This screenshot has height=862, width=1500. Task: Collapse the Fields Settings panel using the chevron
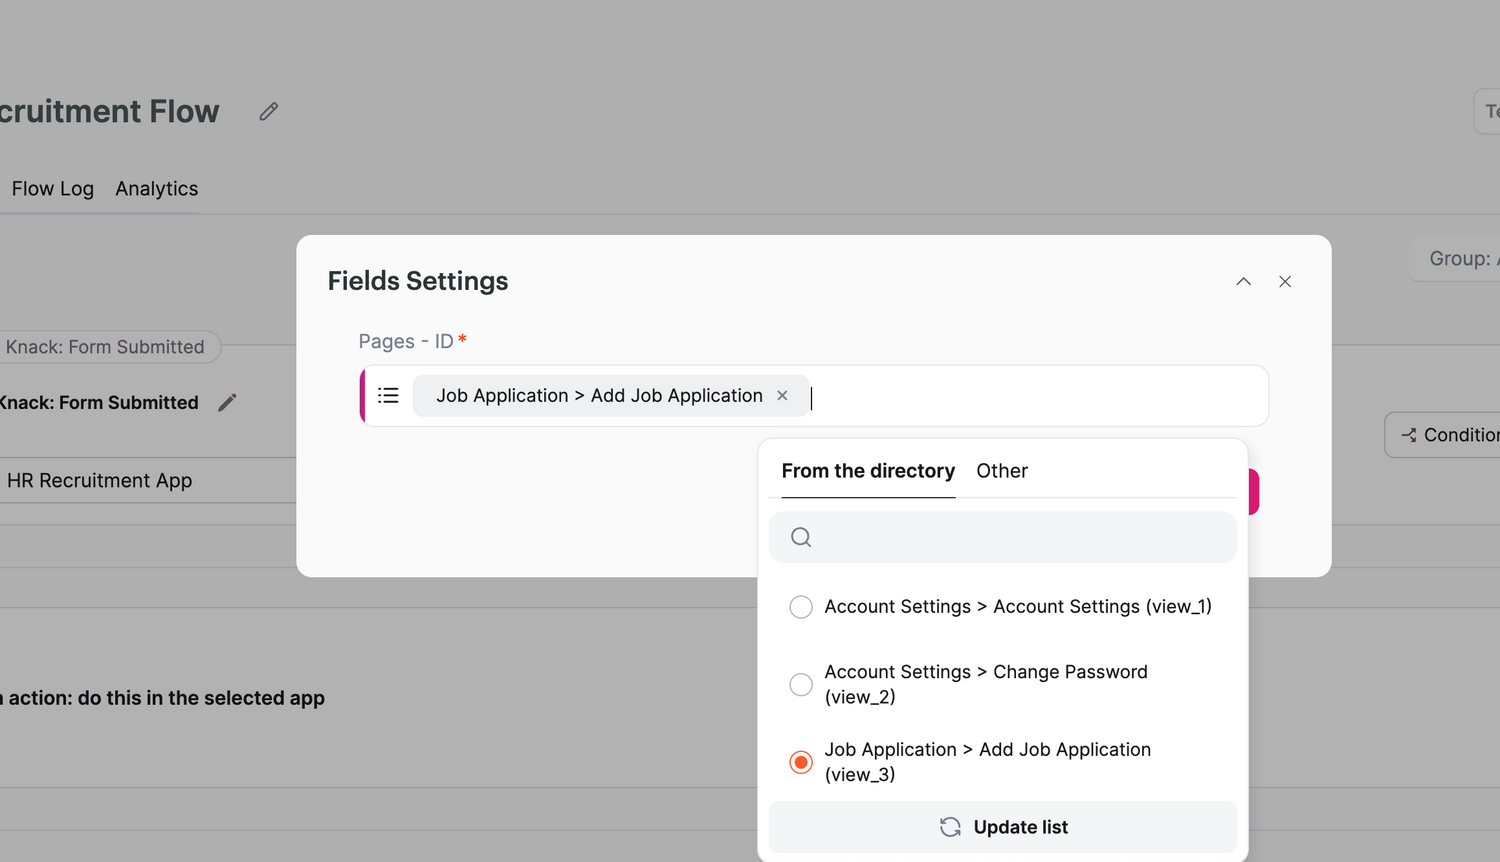pyautogui.click(x=1243, y=282)
